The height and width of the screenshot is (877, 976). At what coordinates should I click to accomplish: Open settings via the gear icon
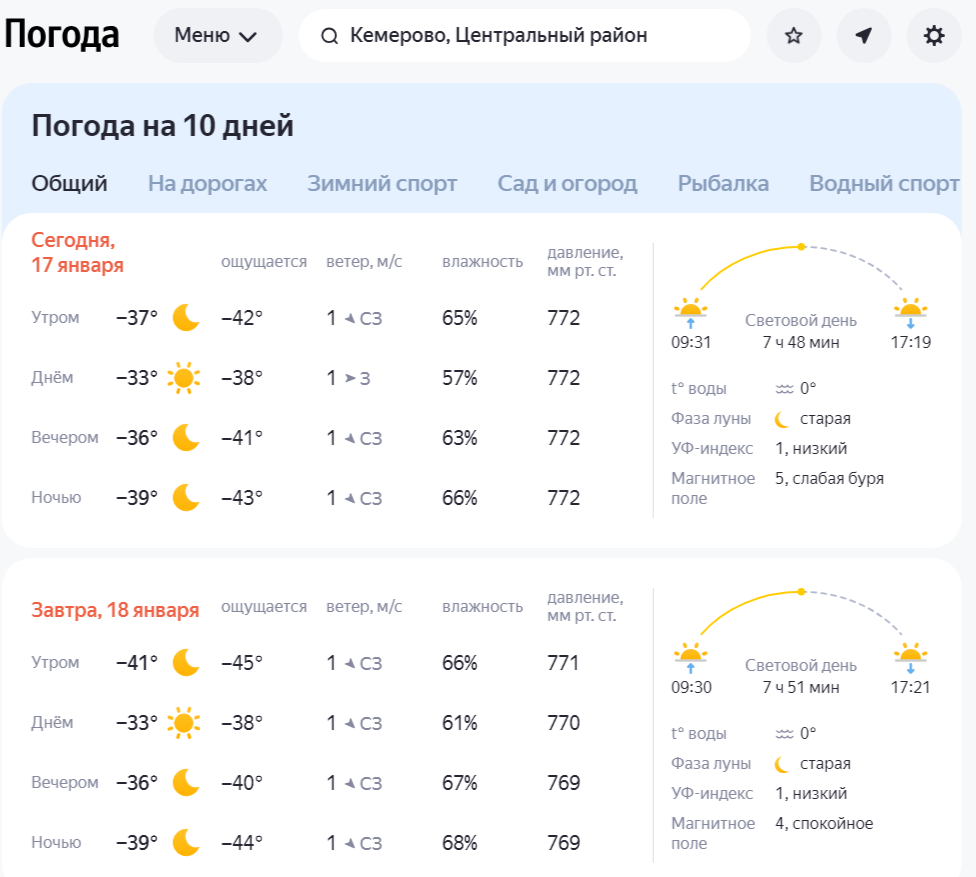click(933, 35)
